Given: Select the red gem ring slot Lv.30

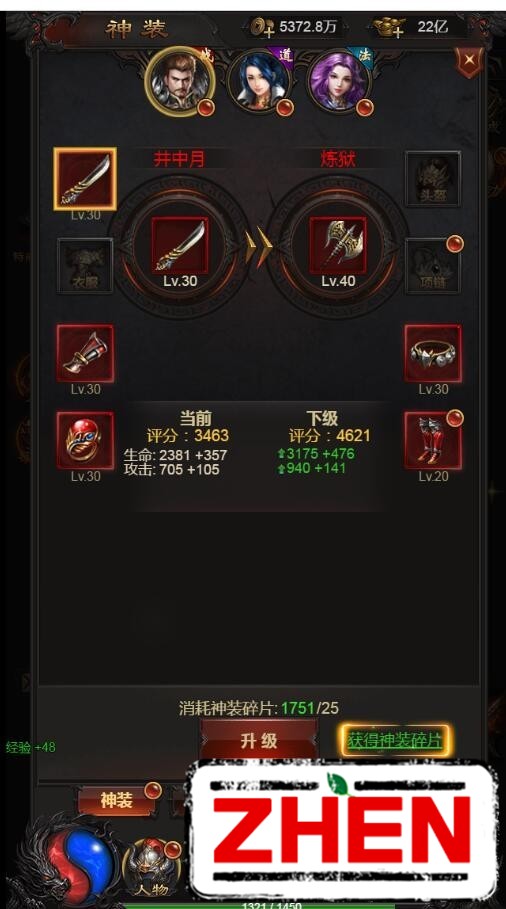Looking at the screenshot, I should [x=85, y=440].
